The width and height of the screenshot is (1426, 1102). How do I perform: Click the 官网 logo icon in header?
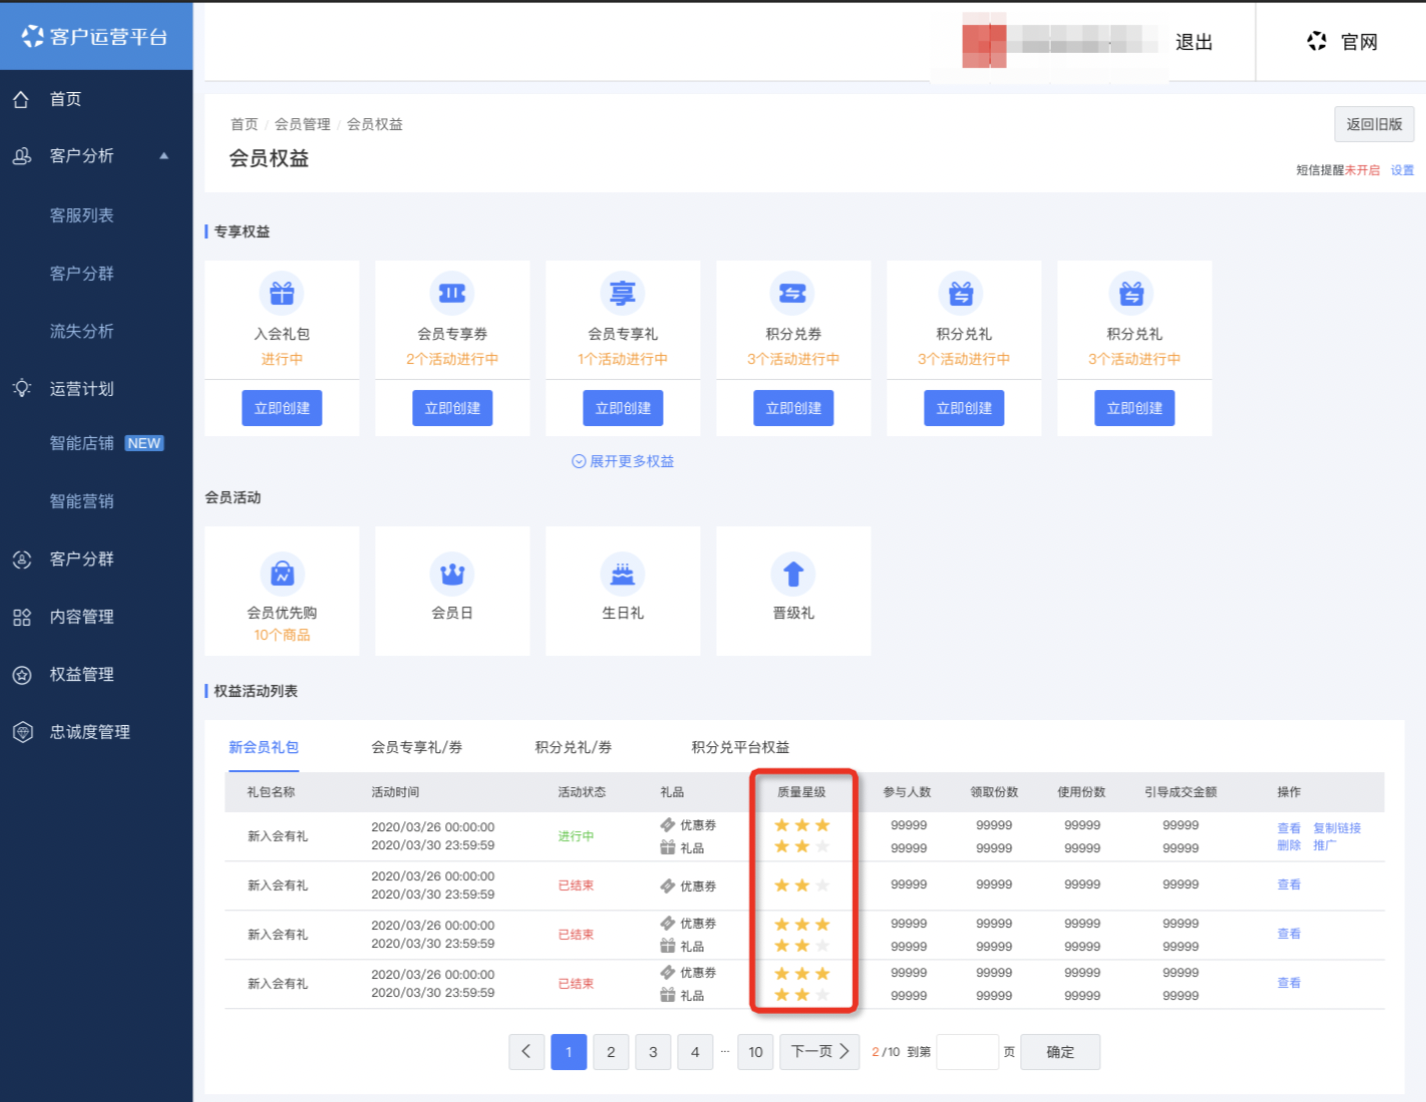[1317, 41]
